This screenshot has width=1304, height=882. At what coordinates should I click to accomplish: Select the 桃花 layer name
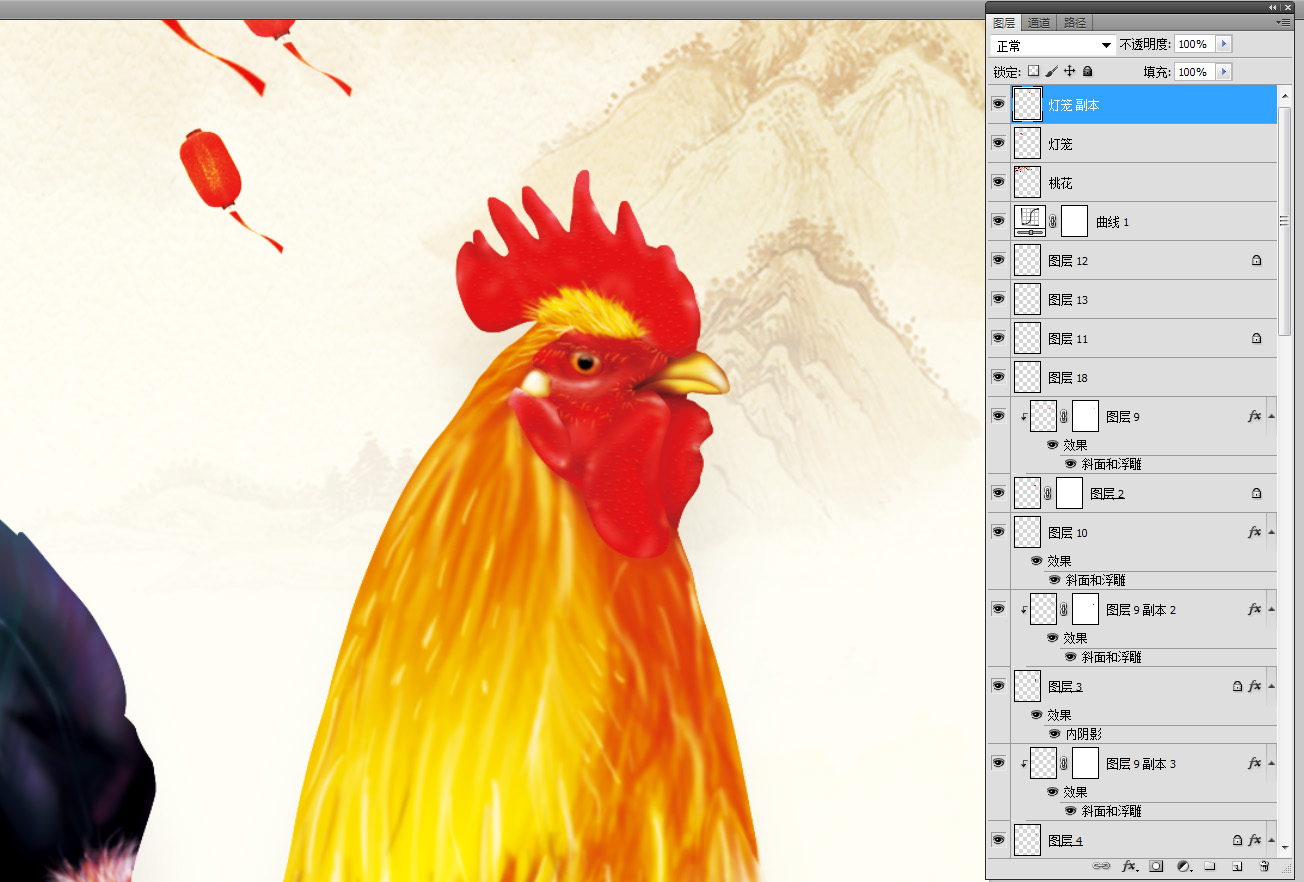(x=1060, y=183)
